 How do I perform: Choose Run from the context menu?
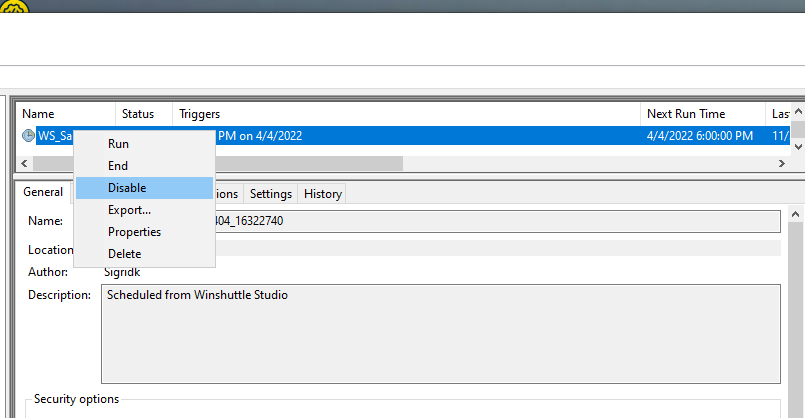118,144
